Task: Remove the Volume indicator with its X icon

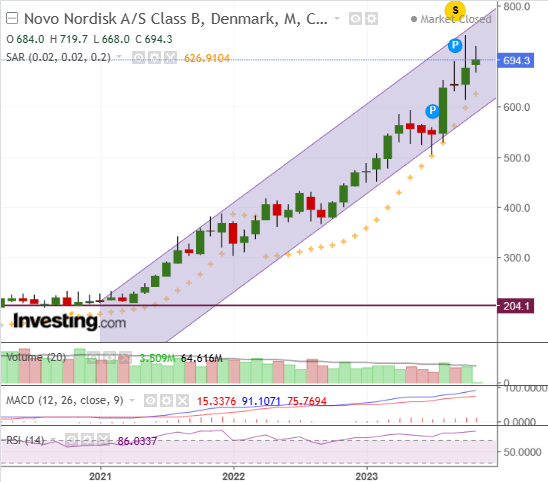Action: pyautogui.click(x=125, y=358)
